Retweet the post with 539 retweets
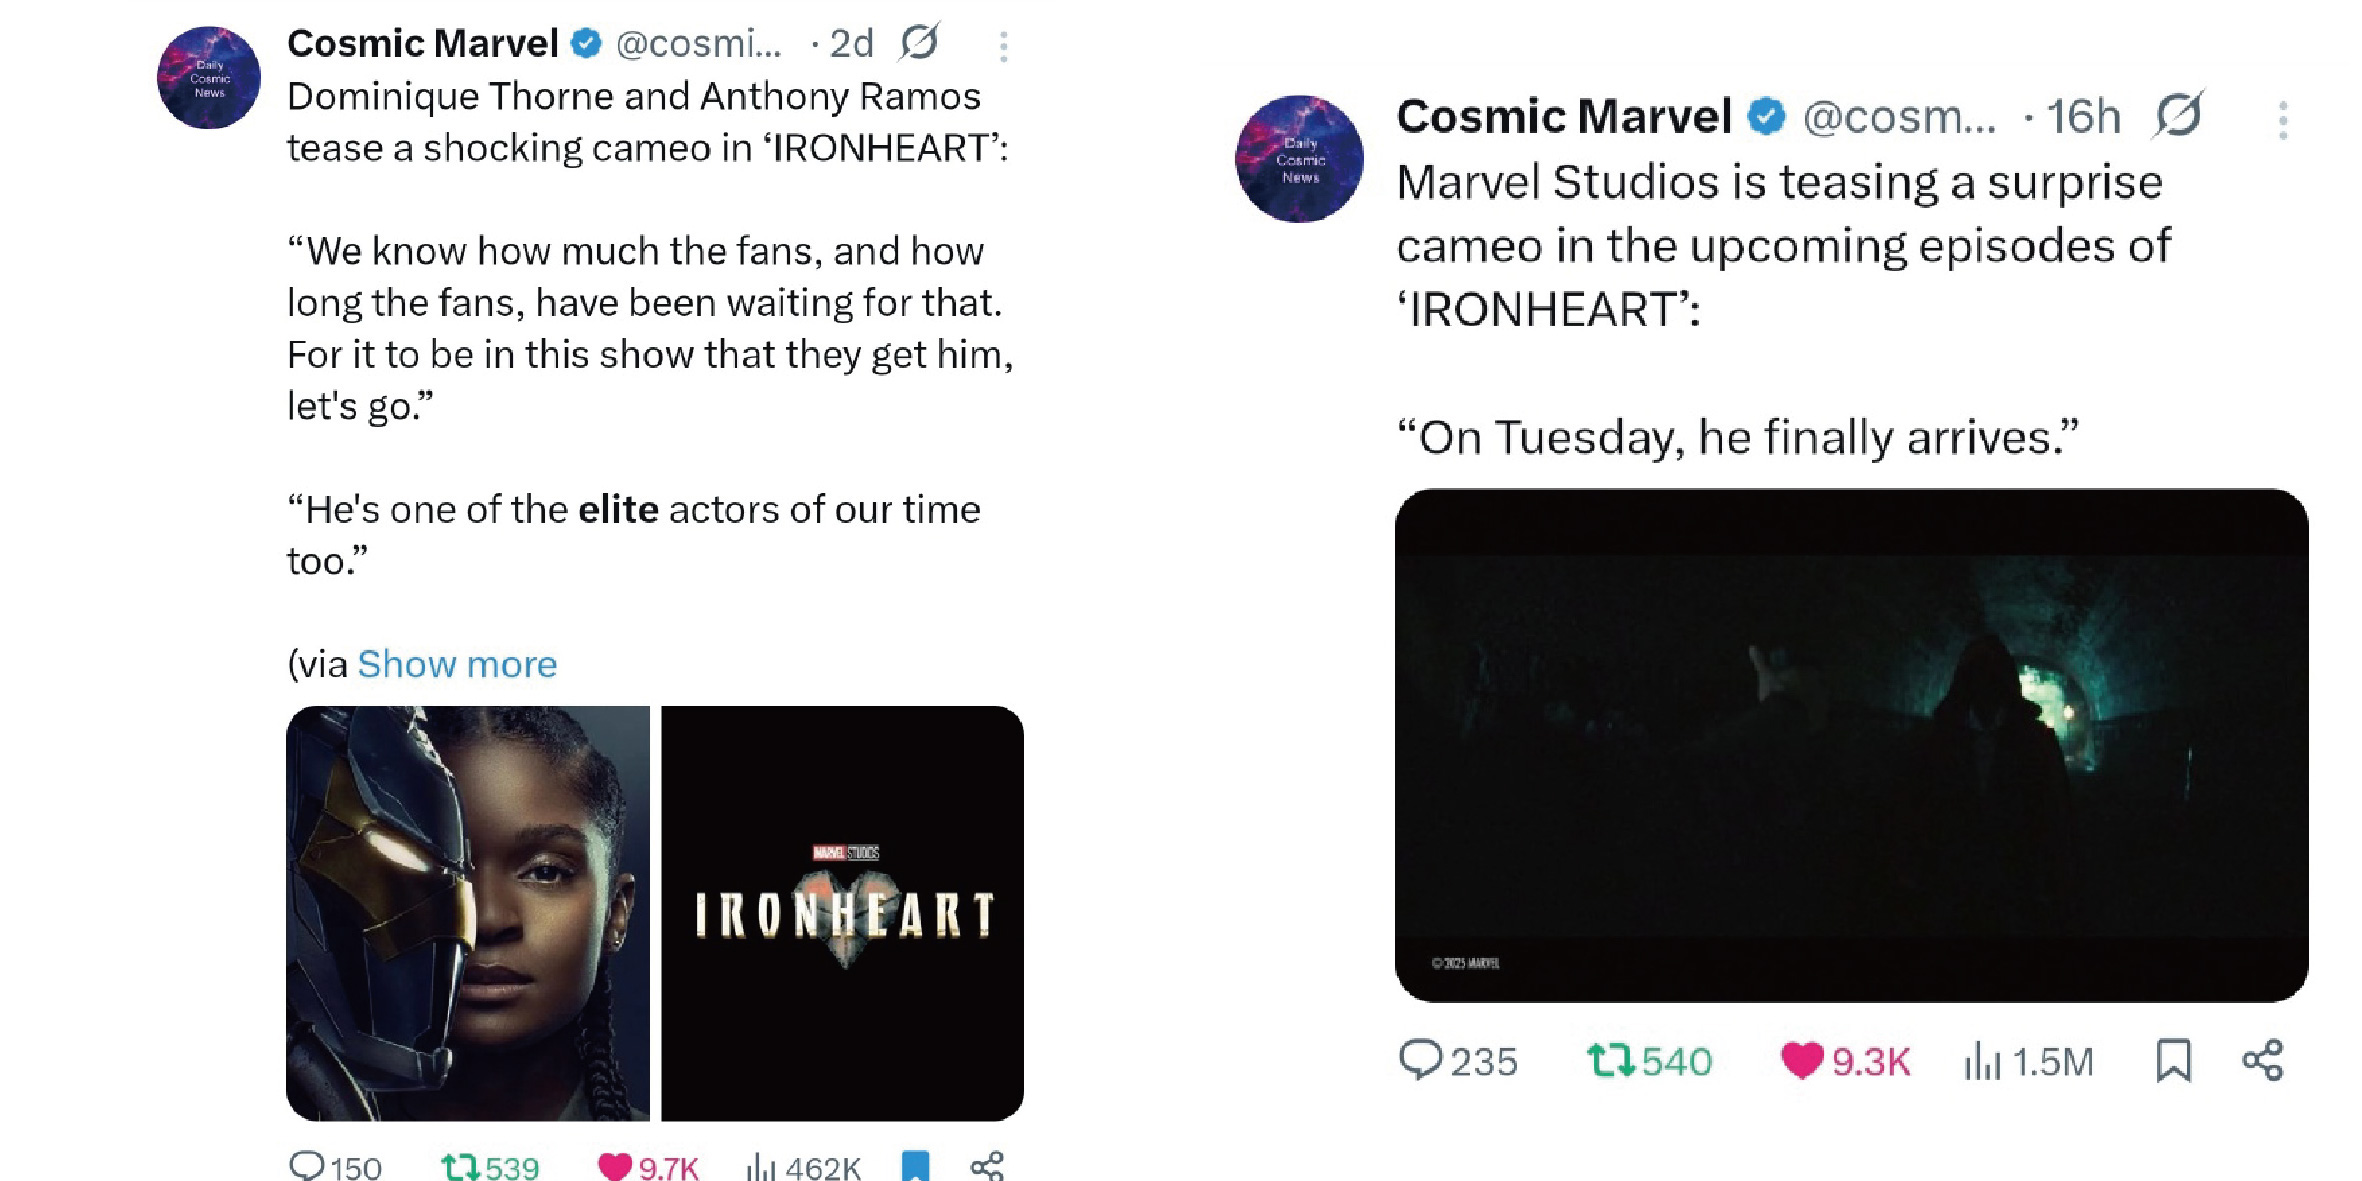 (461, 1166)
